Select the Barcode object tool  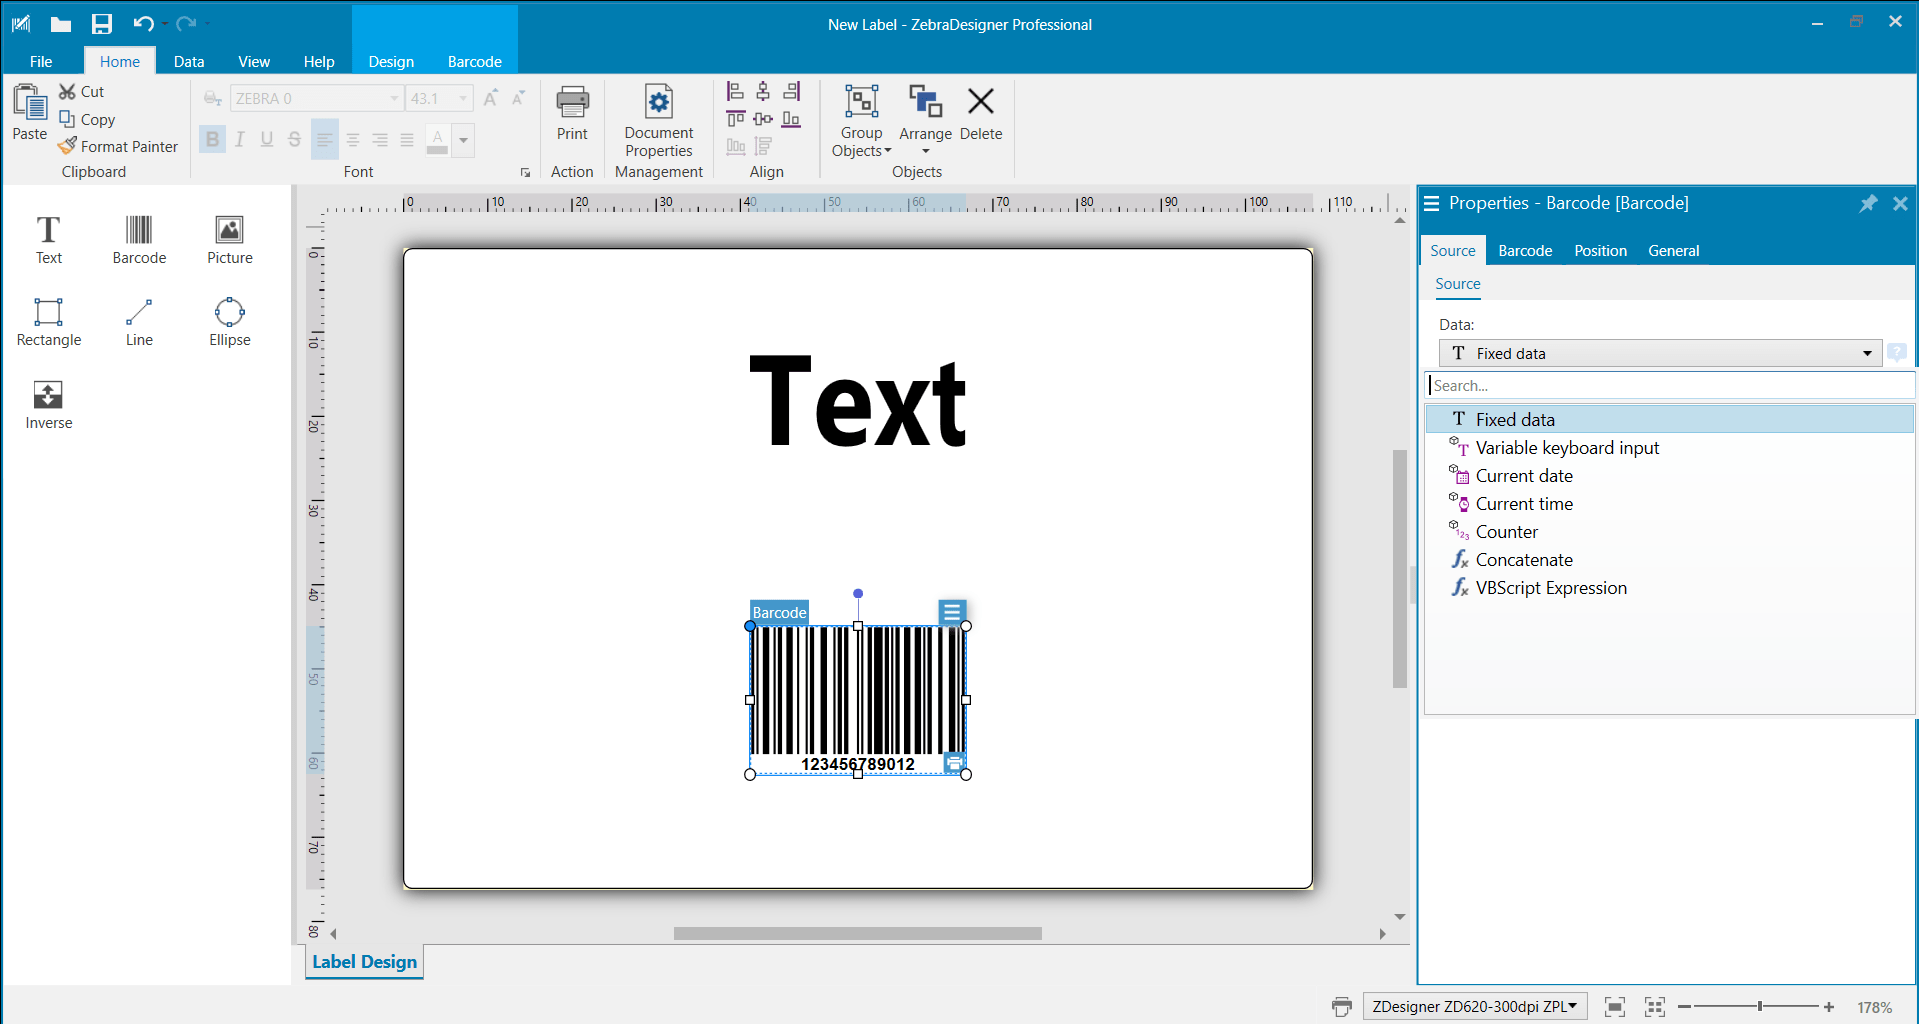(139, 240)
